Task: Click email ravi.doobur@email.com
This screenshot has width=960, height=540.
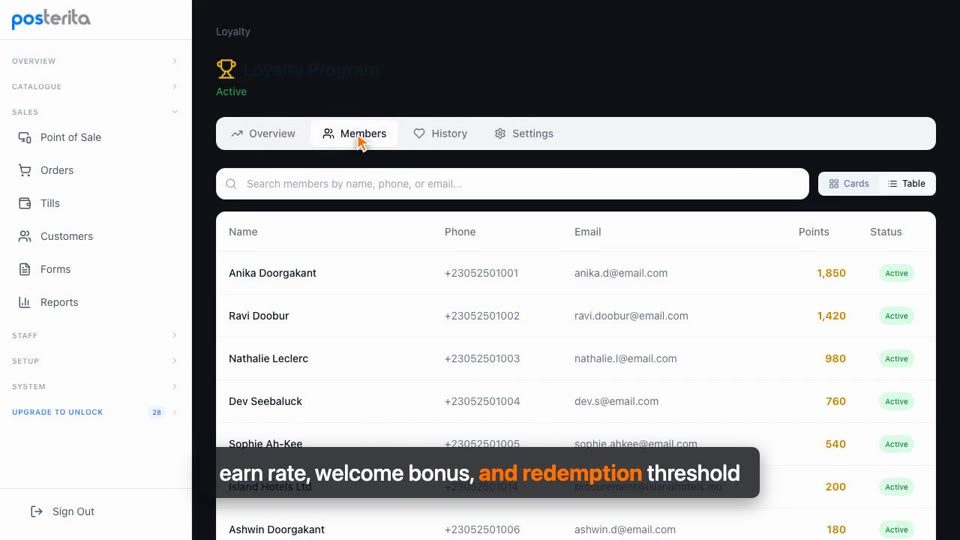Action: [x=631, y=316]
